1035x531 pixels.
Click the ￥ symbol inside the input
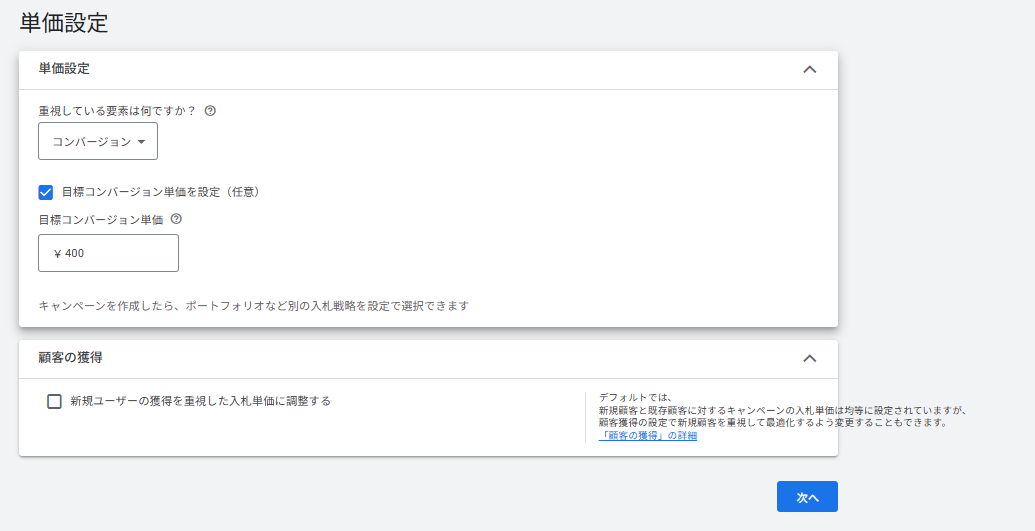[57, 253]
